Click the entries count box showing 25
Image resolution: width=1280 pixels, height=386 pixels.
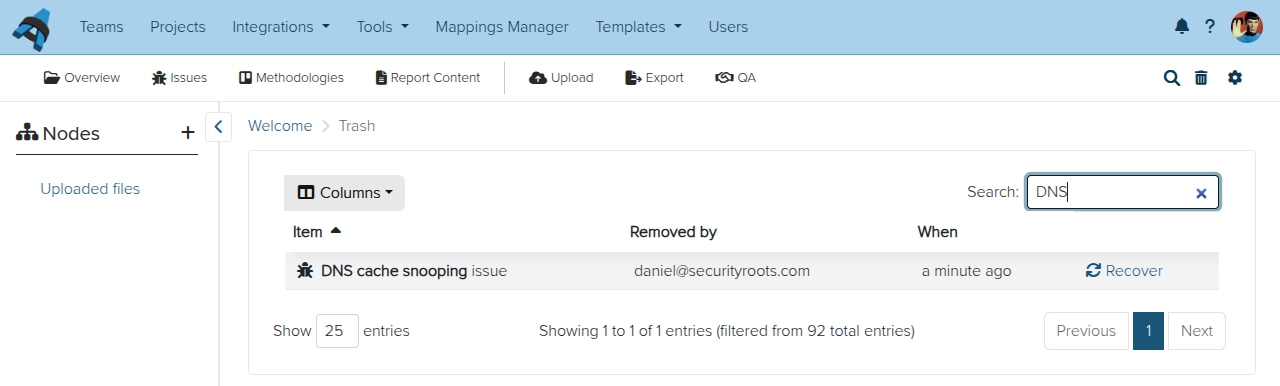337,331
